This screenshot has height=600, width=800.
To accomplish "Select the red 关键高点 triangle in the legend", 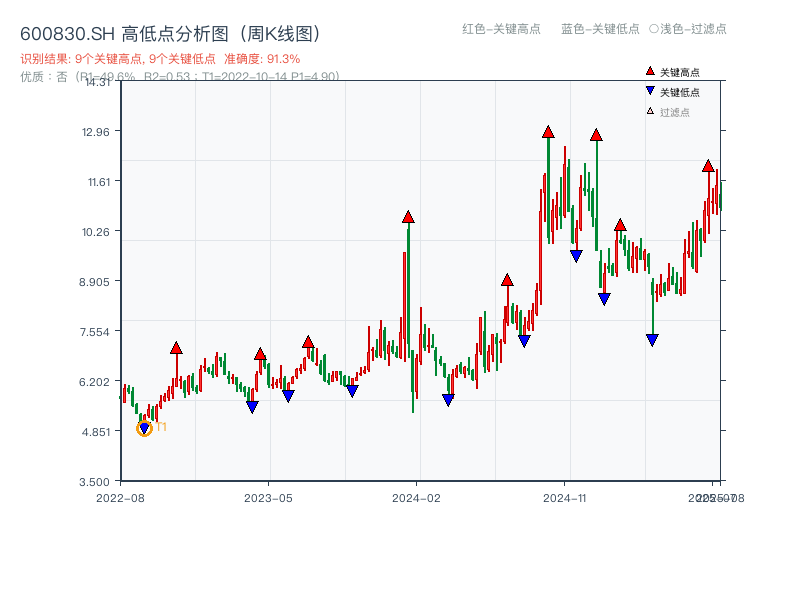I will pos(648,71).
